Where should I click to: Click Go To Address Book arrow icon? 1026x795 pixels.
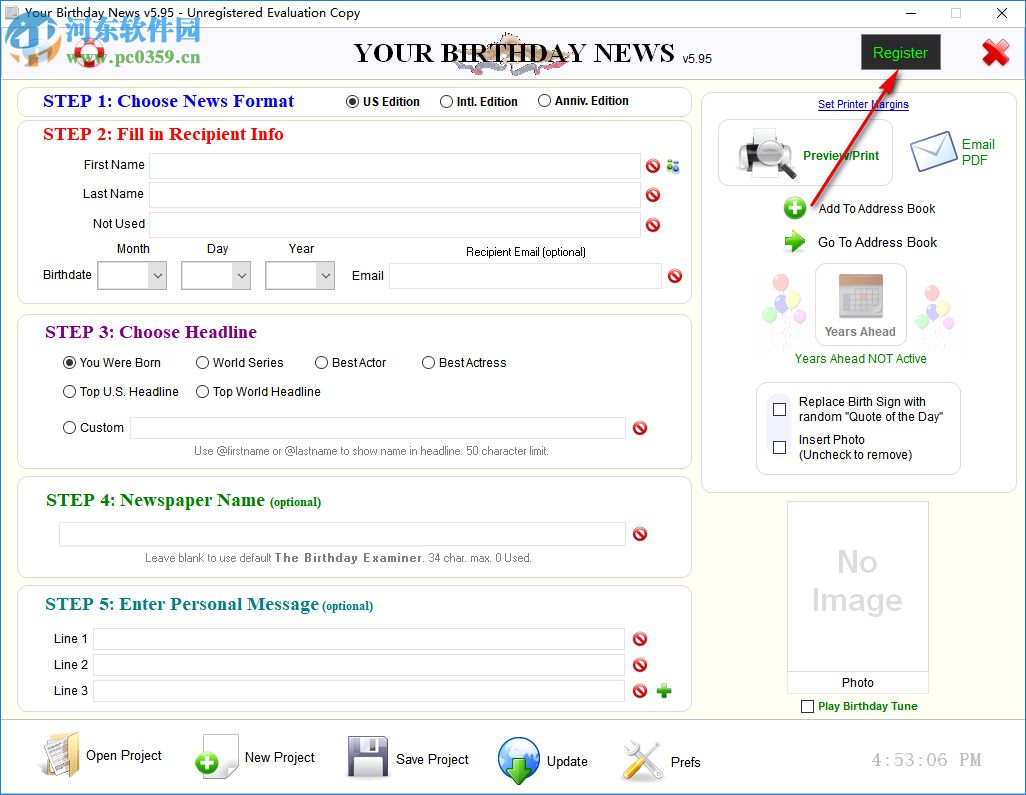pos(795,242)
